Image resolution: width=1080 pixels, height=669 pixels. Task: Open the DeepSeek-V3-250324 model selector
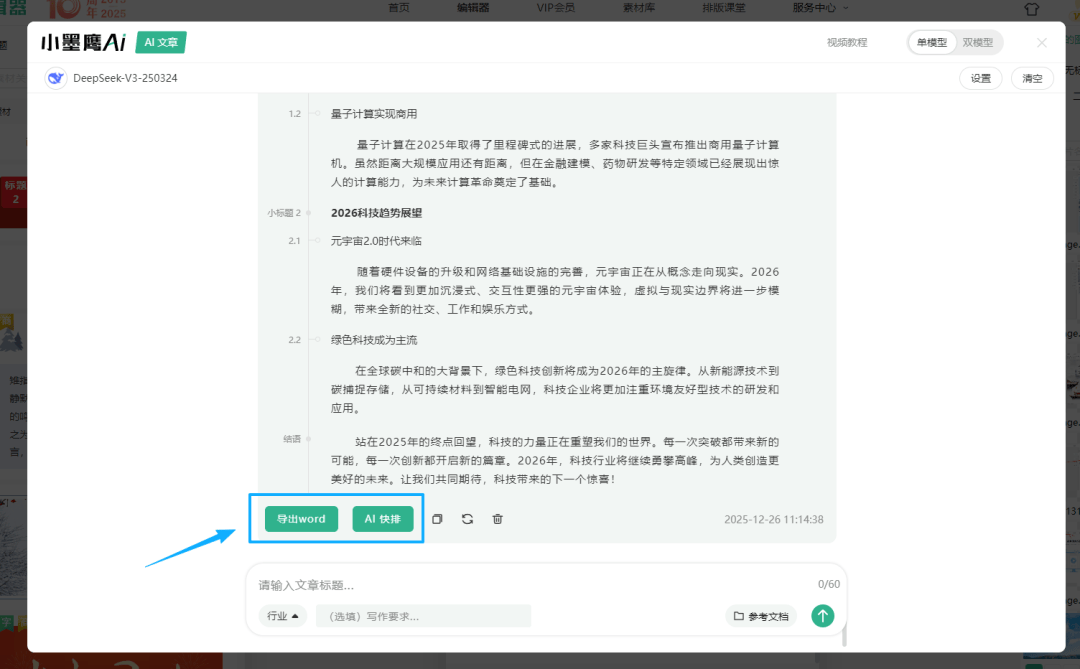coord(125,78)
